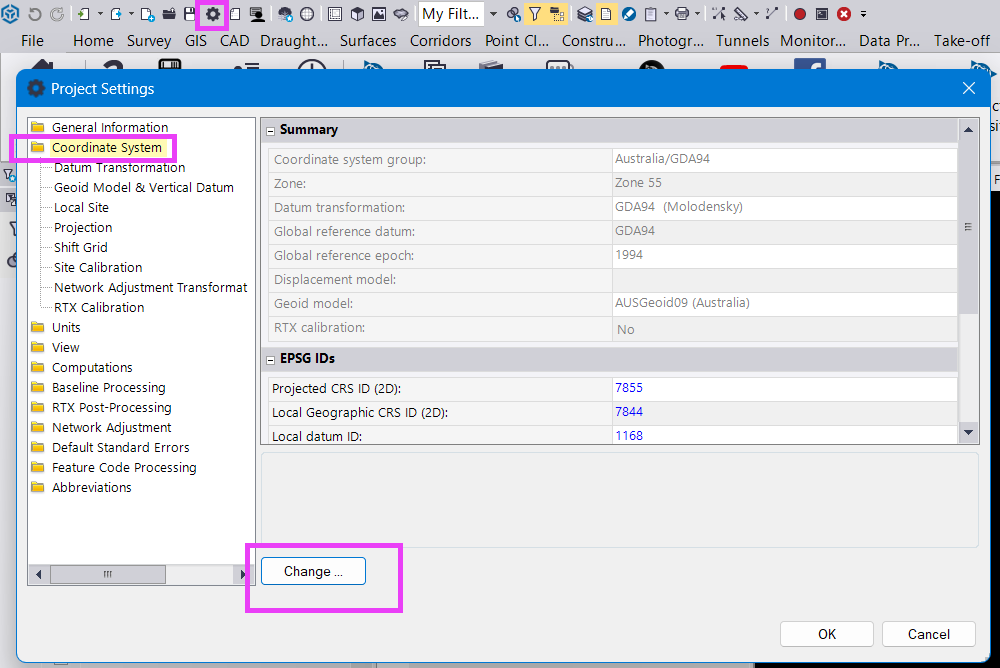Collapse the EPSG IDs section
The width and height of the screenshot is (1000, 668).
(270, 358)
